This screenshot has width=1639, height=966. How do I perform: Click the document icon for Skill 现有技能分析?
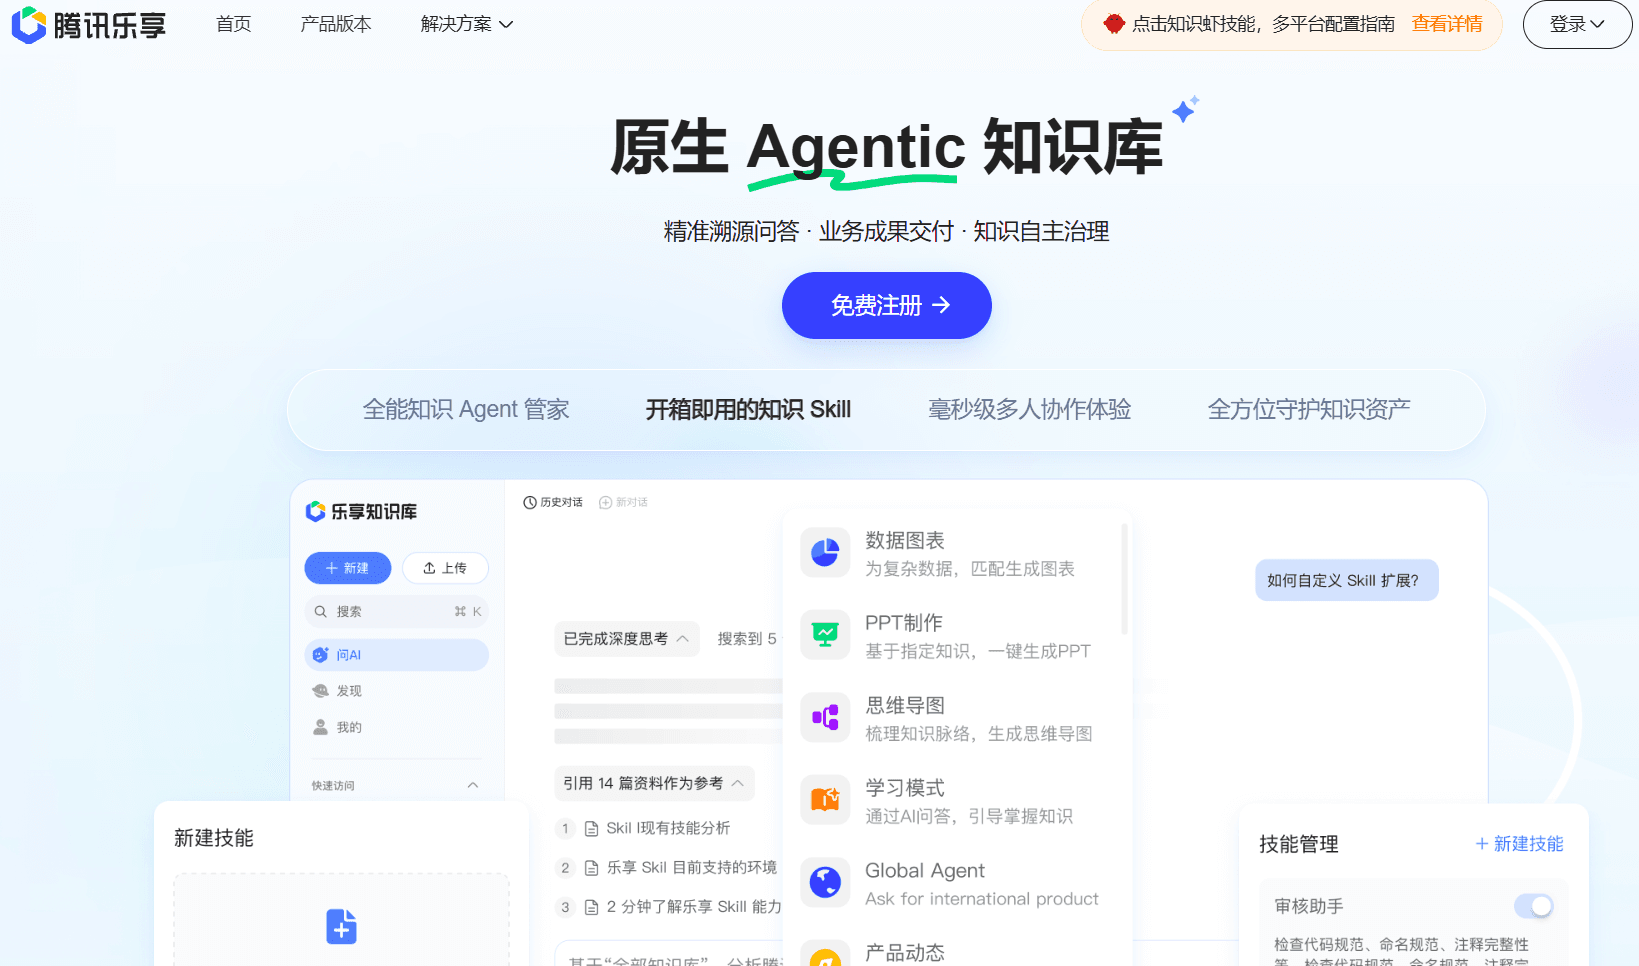coord(591,829)
